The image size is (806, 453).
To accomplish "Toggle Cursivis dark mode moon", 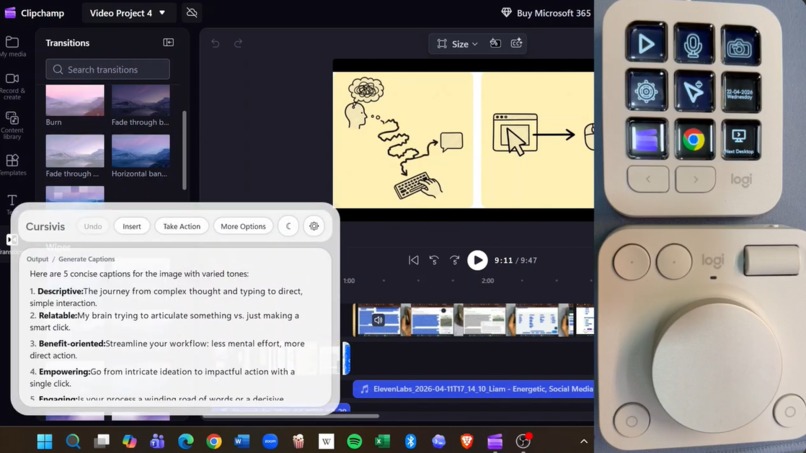I will [288, 226].
